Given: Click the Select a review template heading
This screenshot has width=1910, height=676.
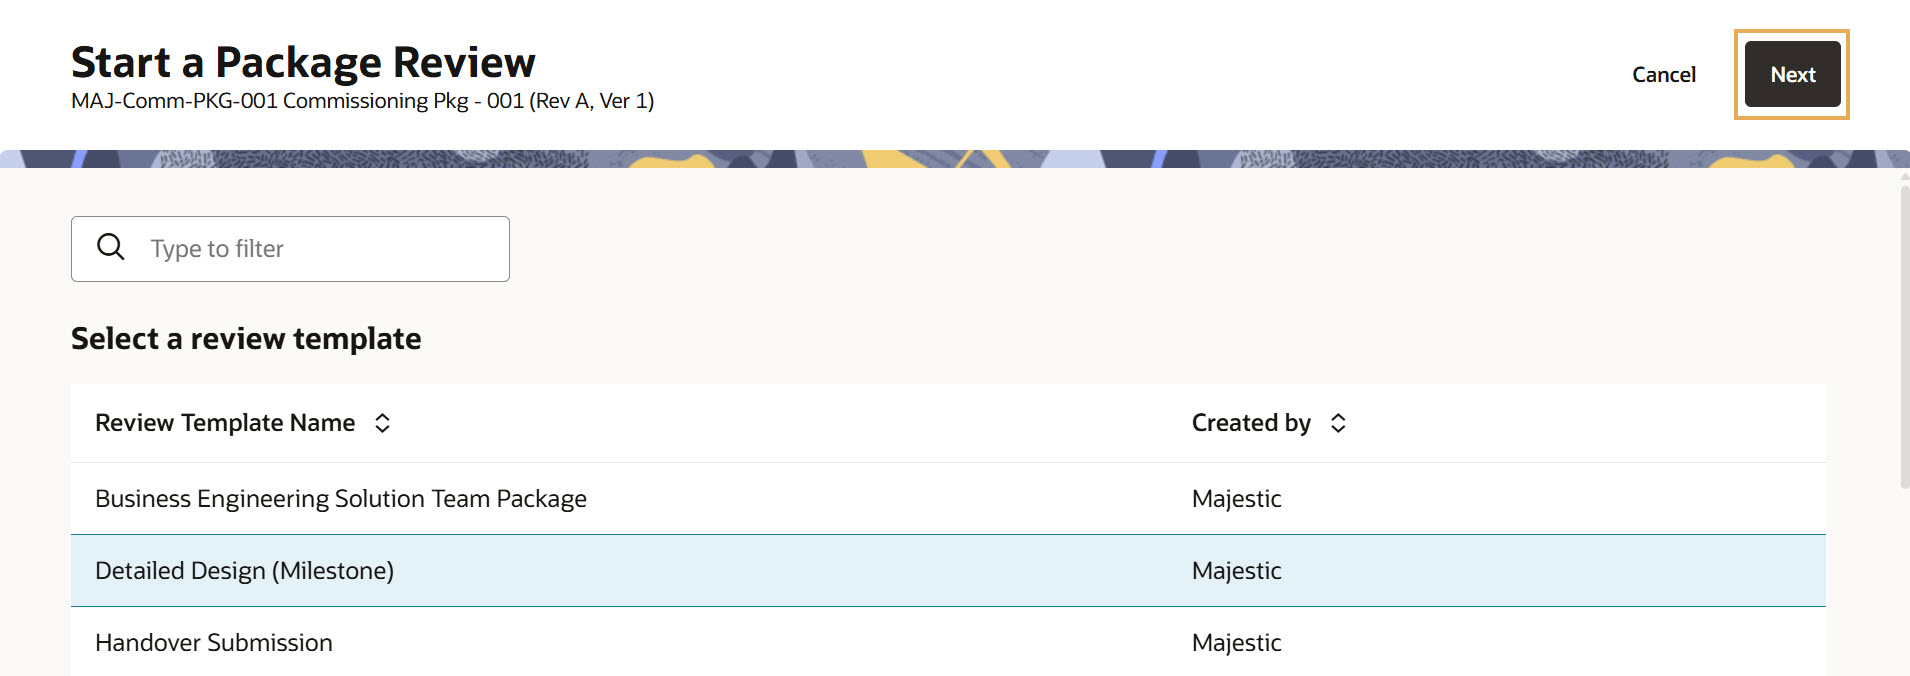Looking at the screenshot, I should [246, 339].
